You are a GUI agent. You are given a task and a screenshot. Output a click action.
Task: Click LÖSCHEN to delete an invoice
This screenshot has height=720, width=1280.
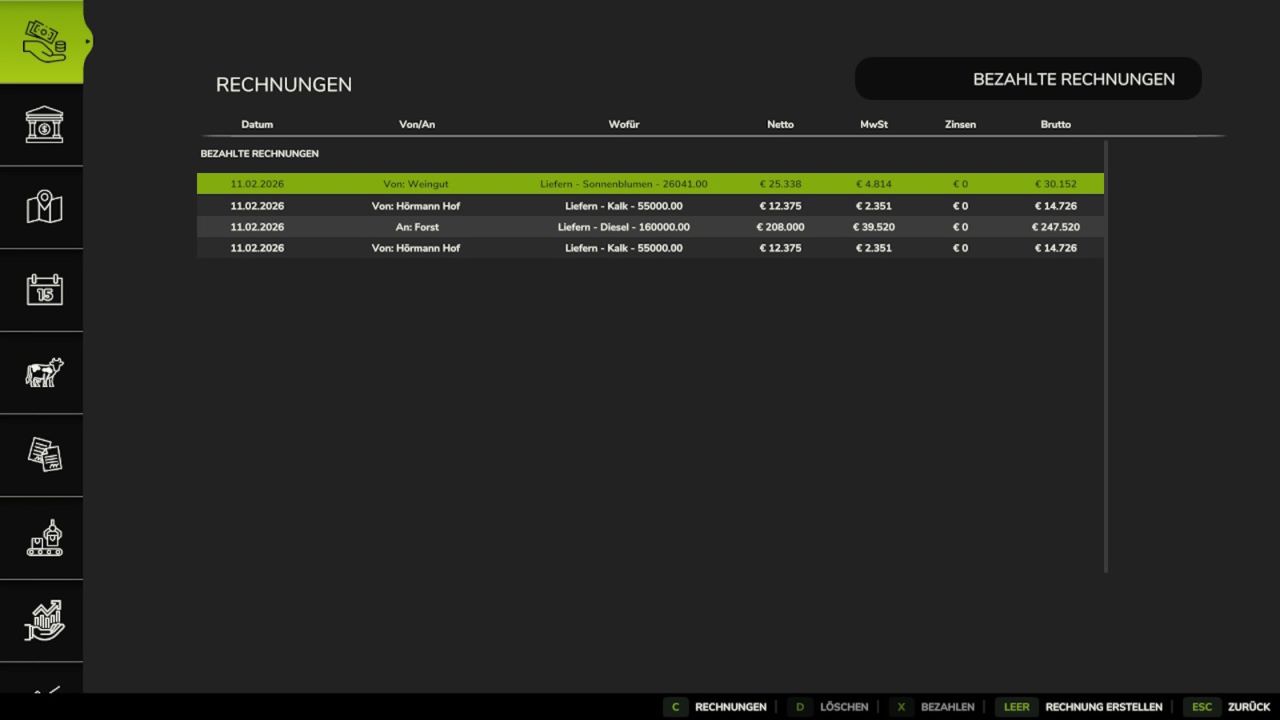pyautogui.click(x=843, y=706)
